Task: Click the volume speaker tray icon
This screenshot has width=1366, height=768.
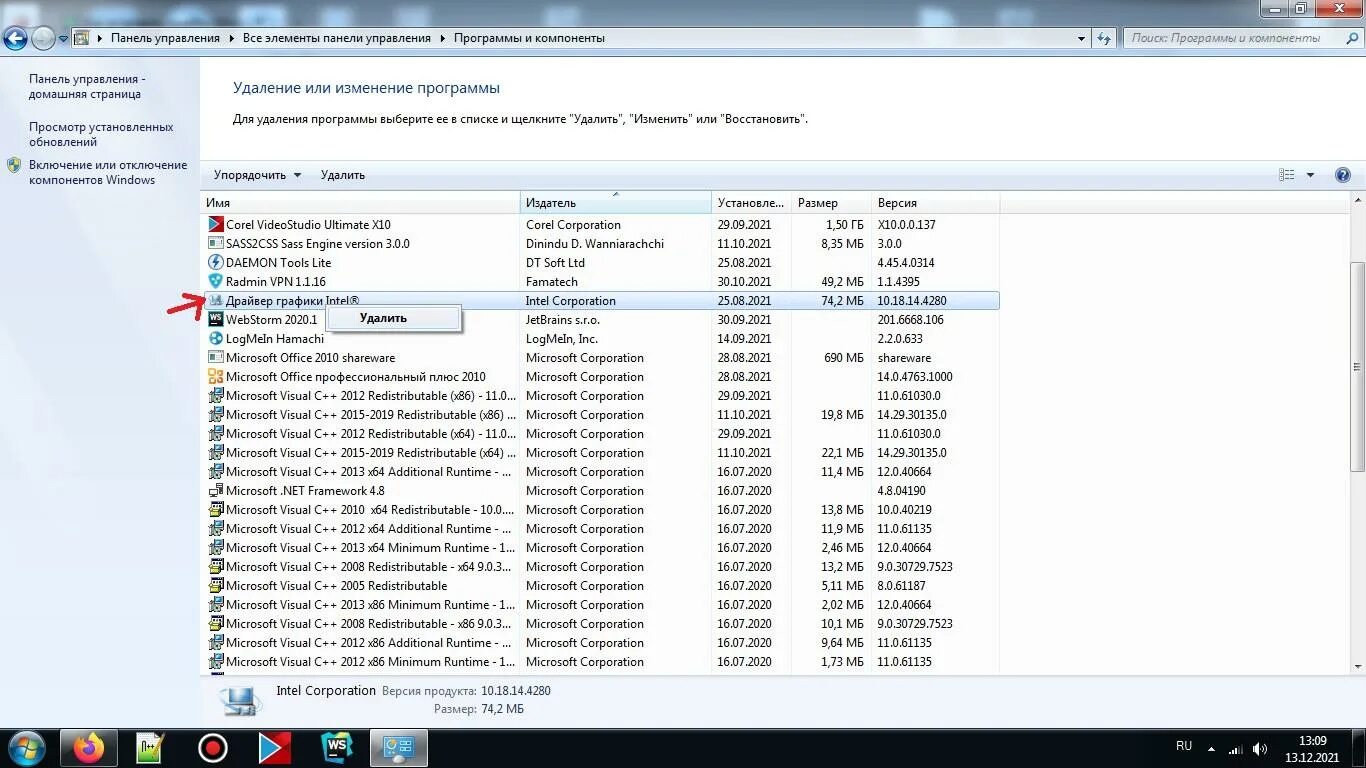Action: [1260, 749]
